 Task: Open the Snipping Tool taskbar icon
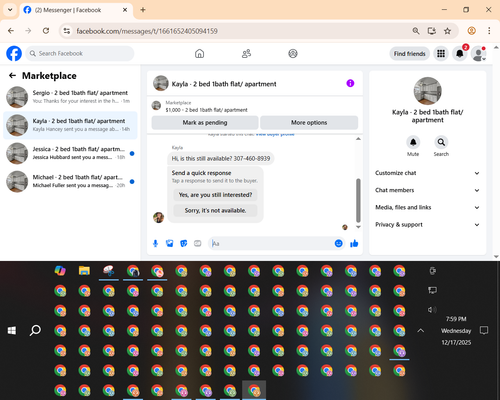(109, 271)
